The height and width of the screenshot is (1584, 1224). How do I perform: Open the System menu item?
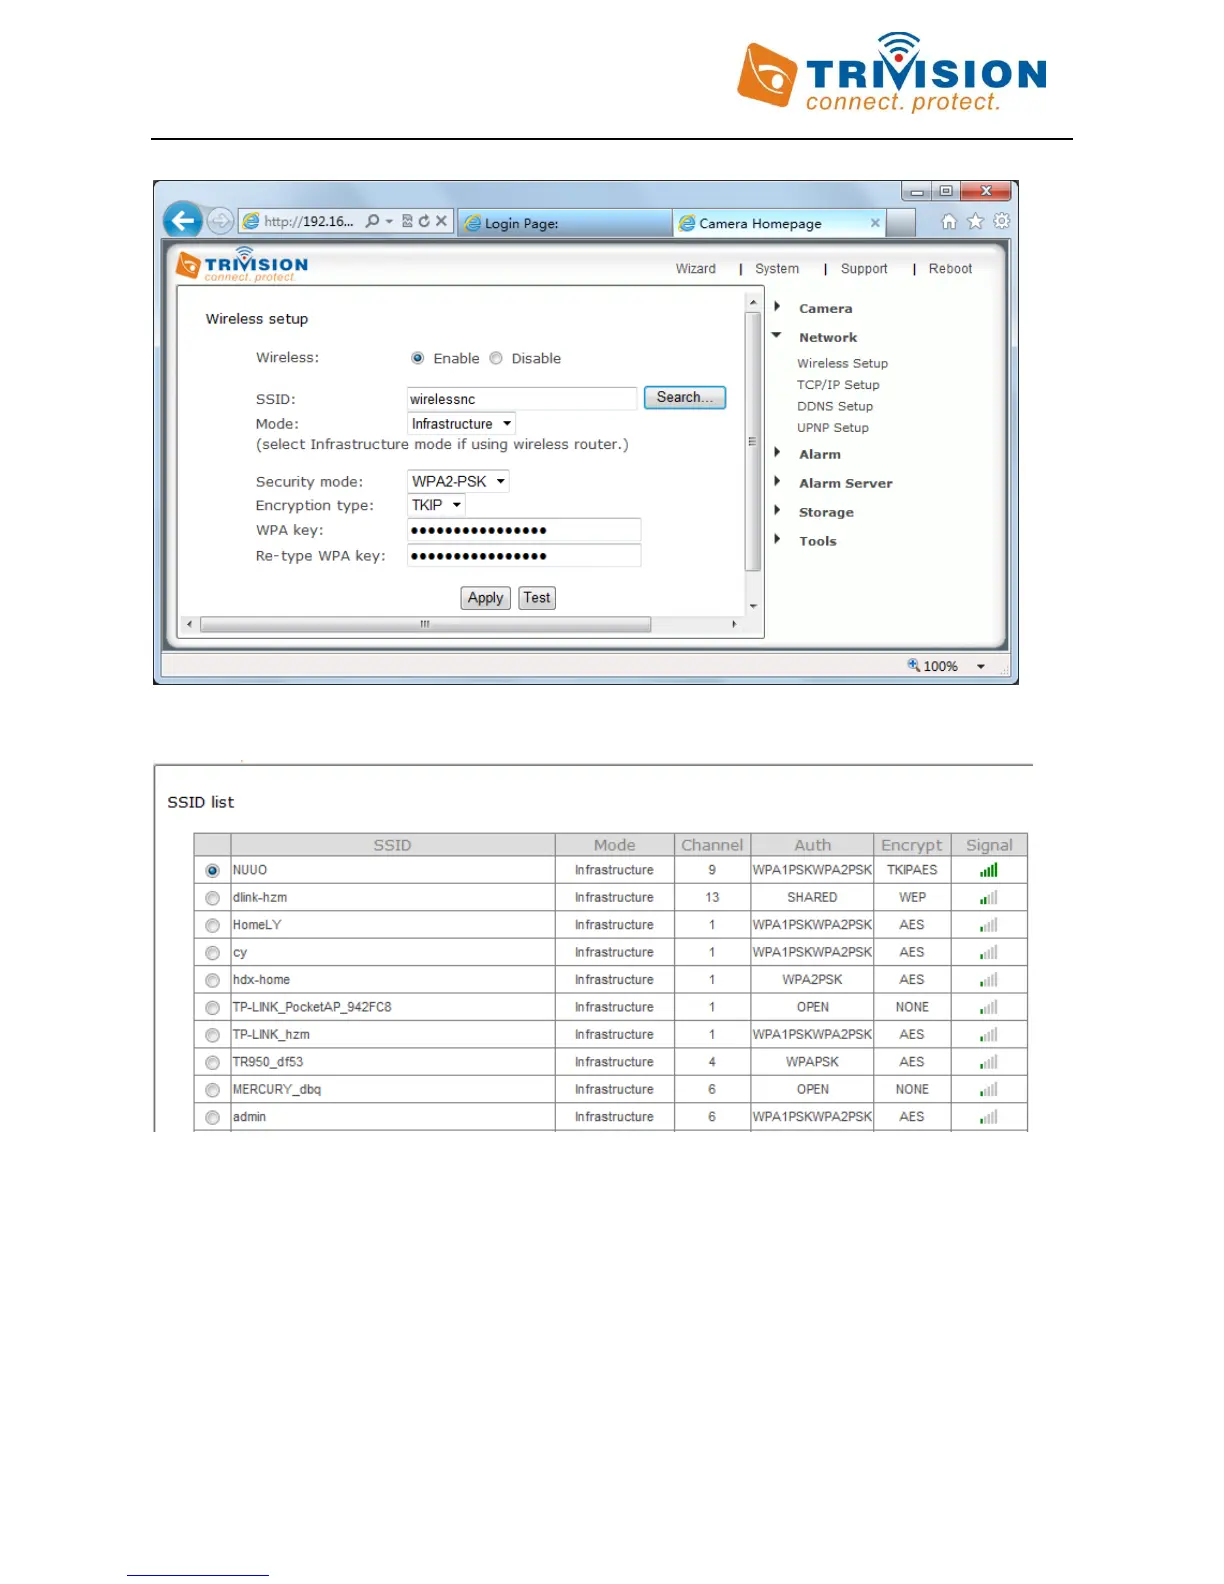[777, 269]
